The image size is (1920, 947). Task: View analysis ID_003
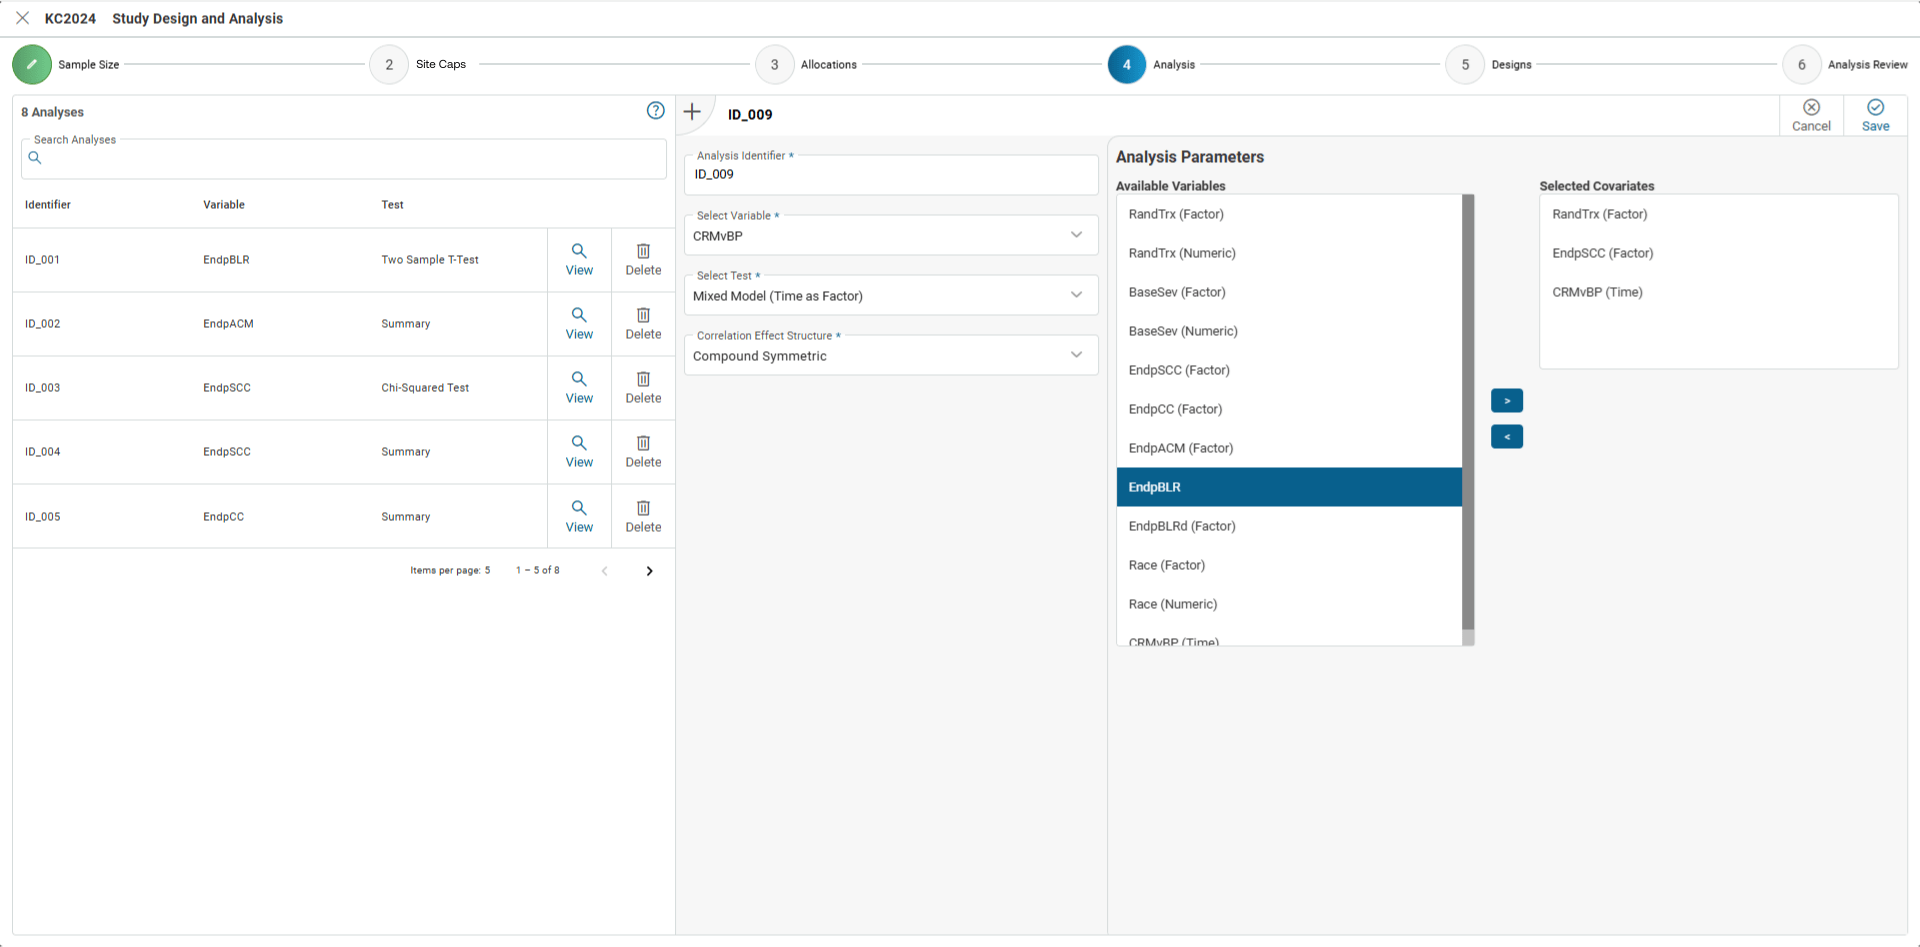click(x=579, y=387)
